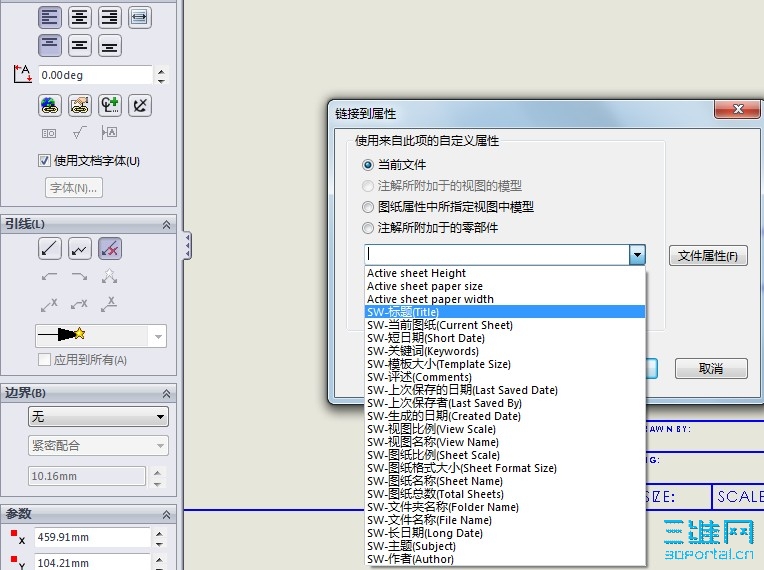Click panel collapse handle
Viewport: 764px width, 570px height.
point(188,245)
